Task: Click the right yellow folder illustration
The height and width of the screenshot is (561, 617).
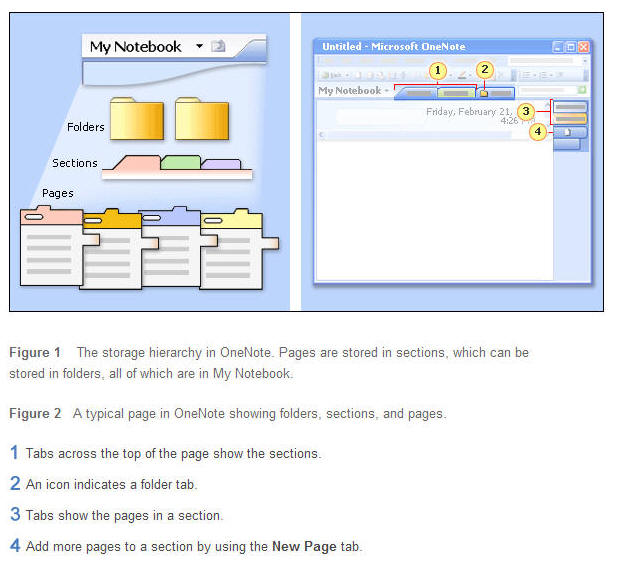Action: click(x=202, y=119)
